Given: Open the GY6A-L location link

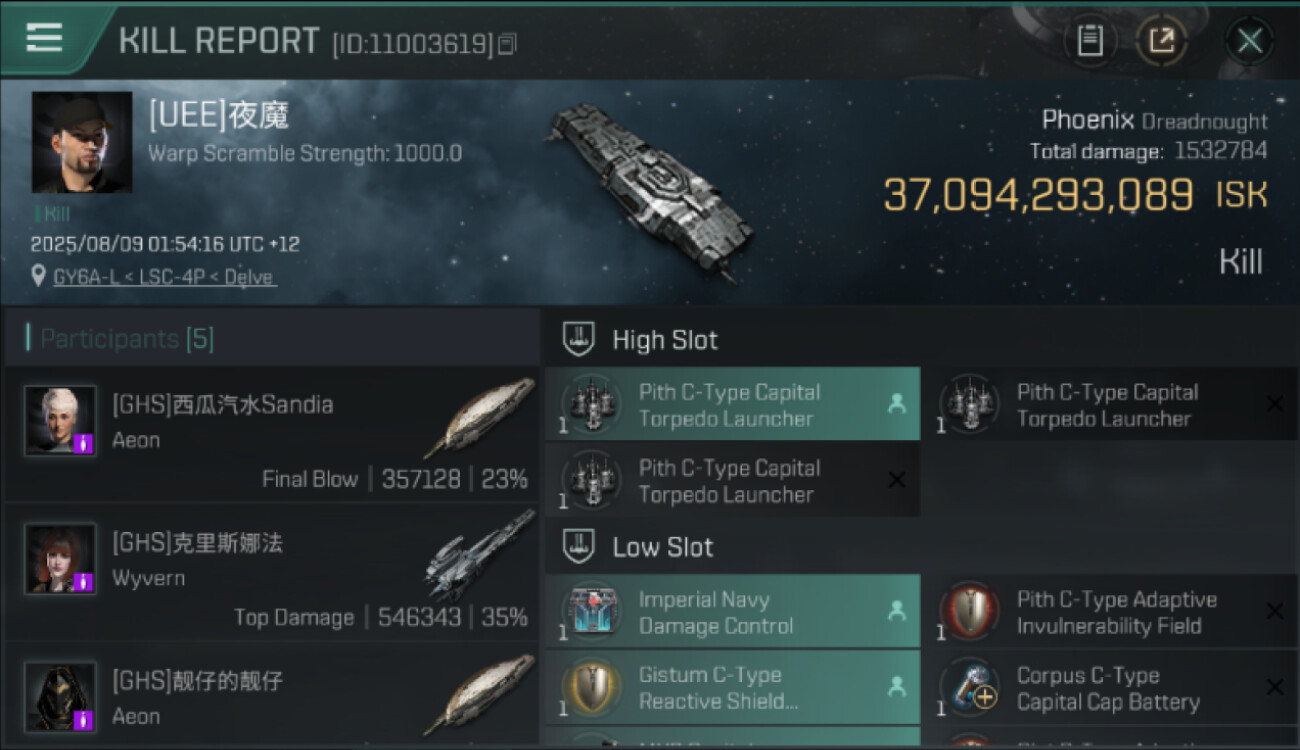Looking at the screenshot, I should click(164, 277).
